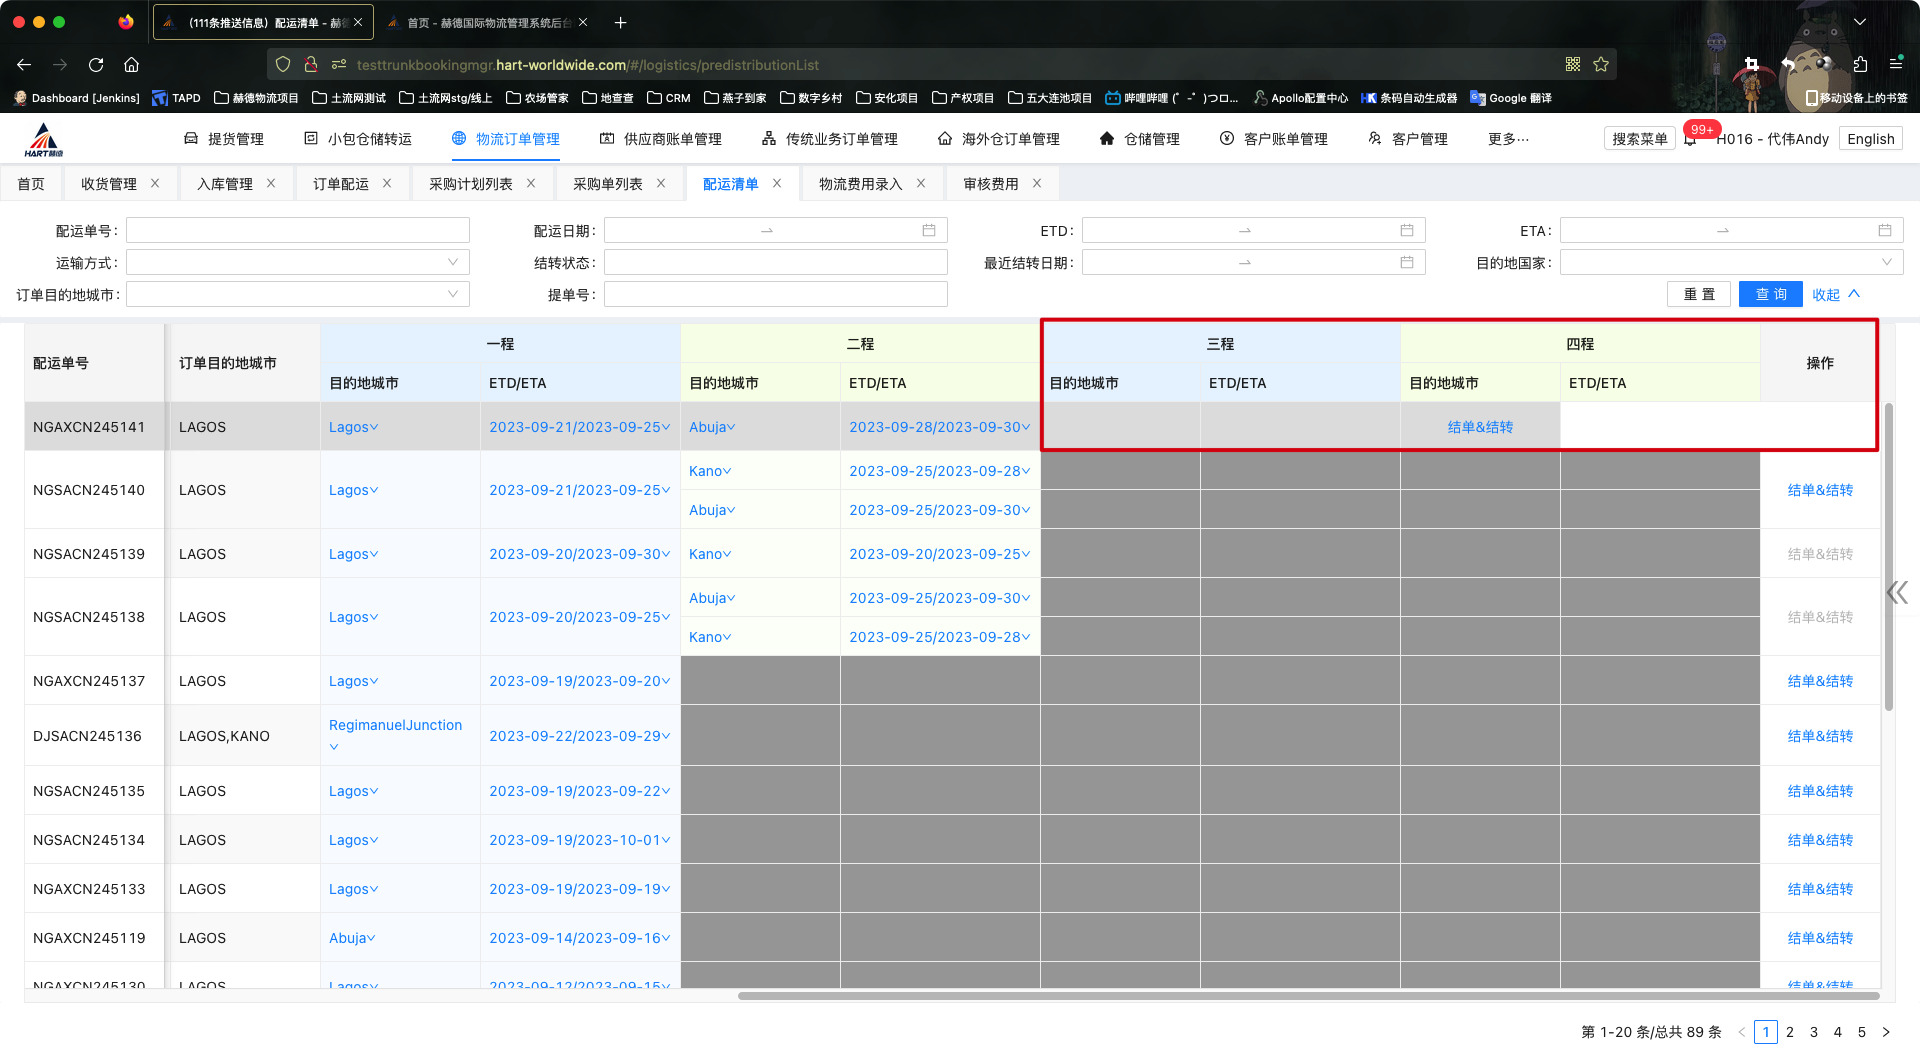The image size is (1920, 1055).
Task: Open the 订单目的地城市 dropdown
Action: click(x=298, y=295)
